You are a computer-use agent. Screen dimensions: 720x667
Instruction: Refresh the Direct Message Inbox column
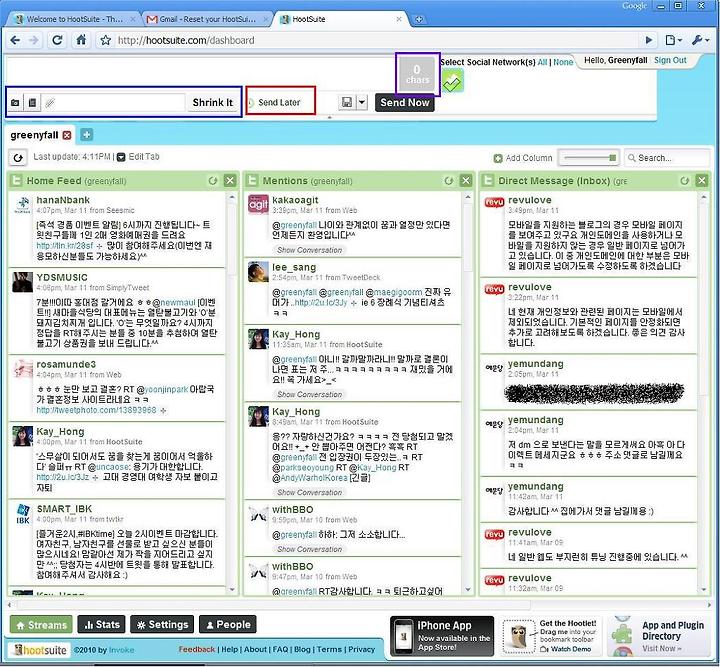(x=685, y=181)
